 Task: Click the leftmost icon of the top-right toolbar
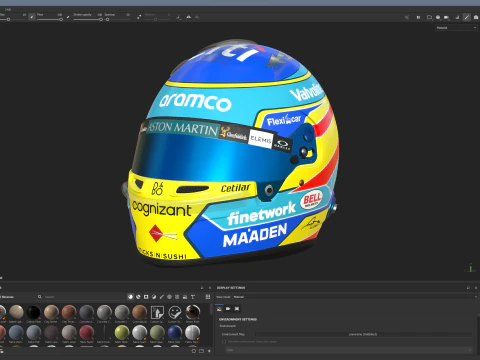click(x=407, y=17)
